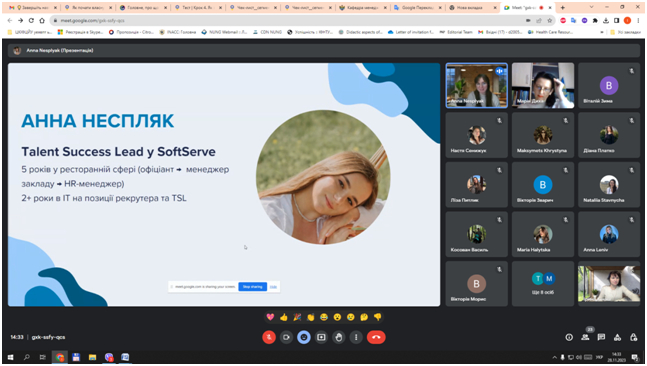Send the party popper reaction

297,317
